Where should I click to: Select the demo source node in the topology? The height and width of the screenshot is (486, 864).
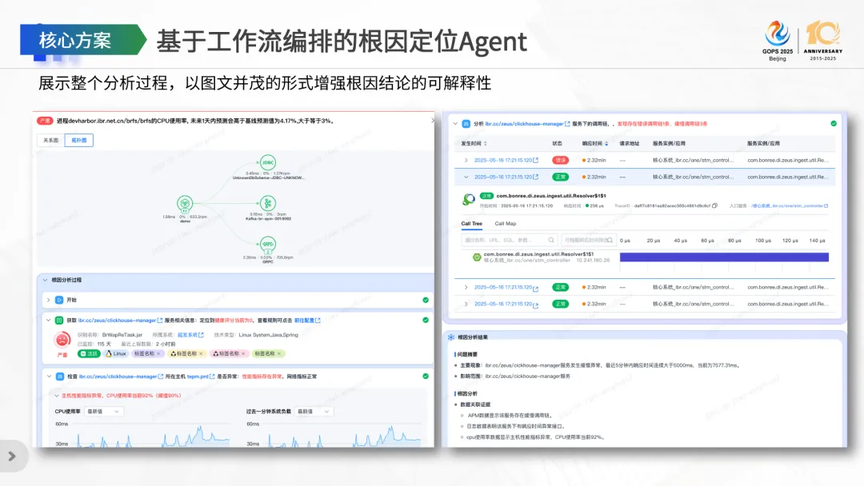(185, 203)
